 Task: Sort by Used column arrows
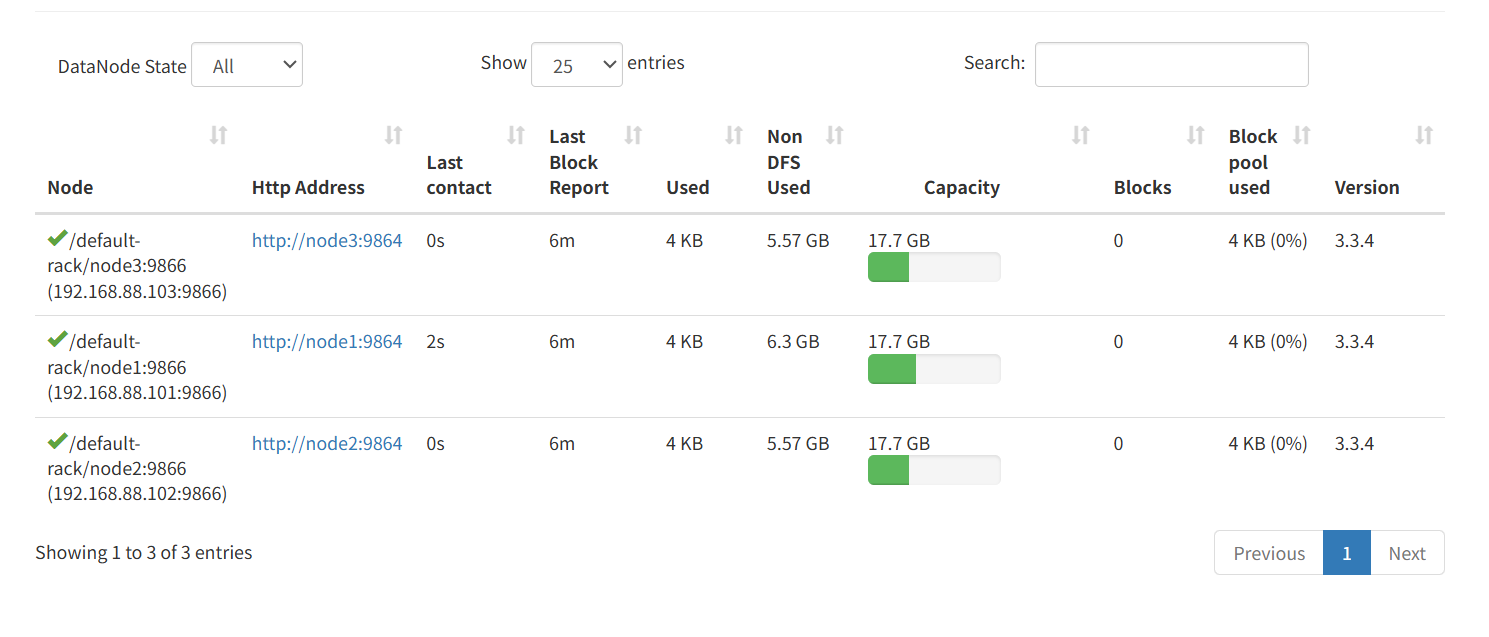734,135
